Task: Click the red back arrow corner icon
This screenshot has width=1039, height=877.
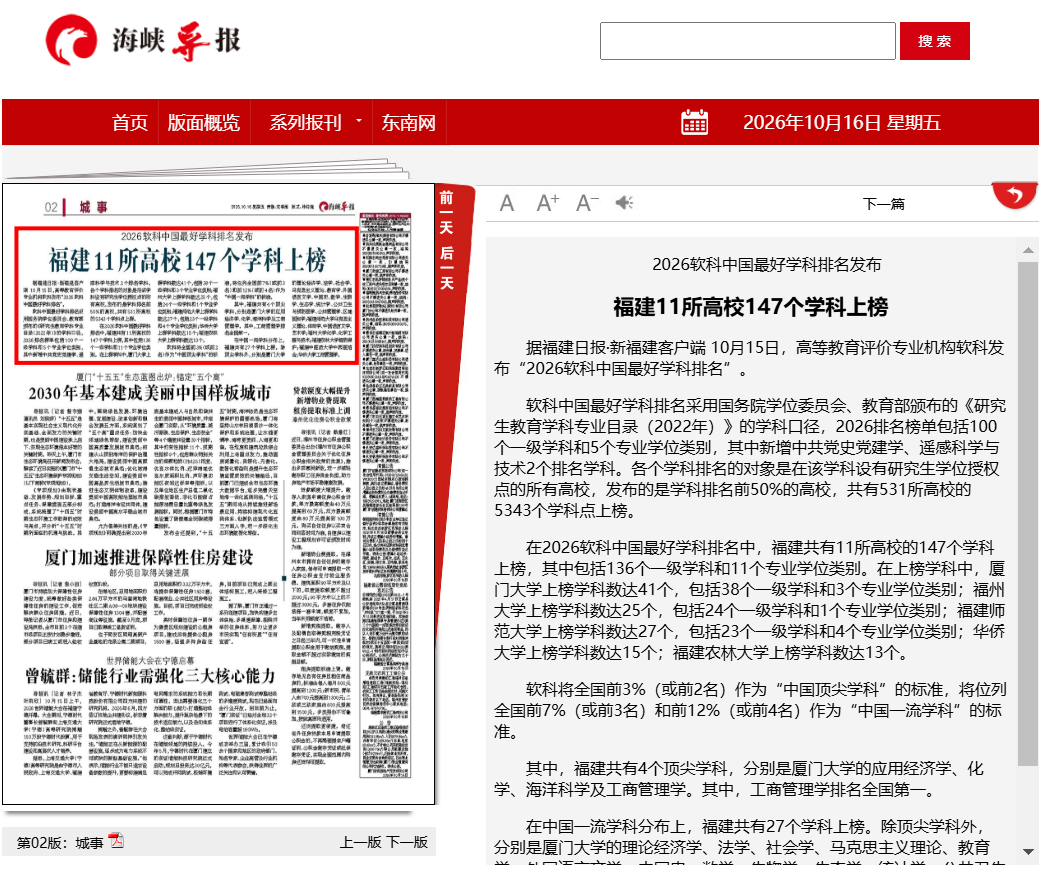Action: [x=1015, y=195]
